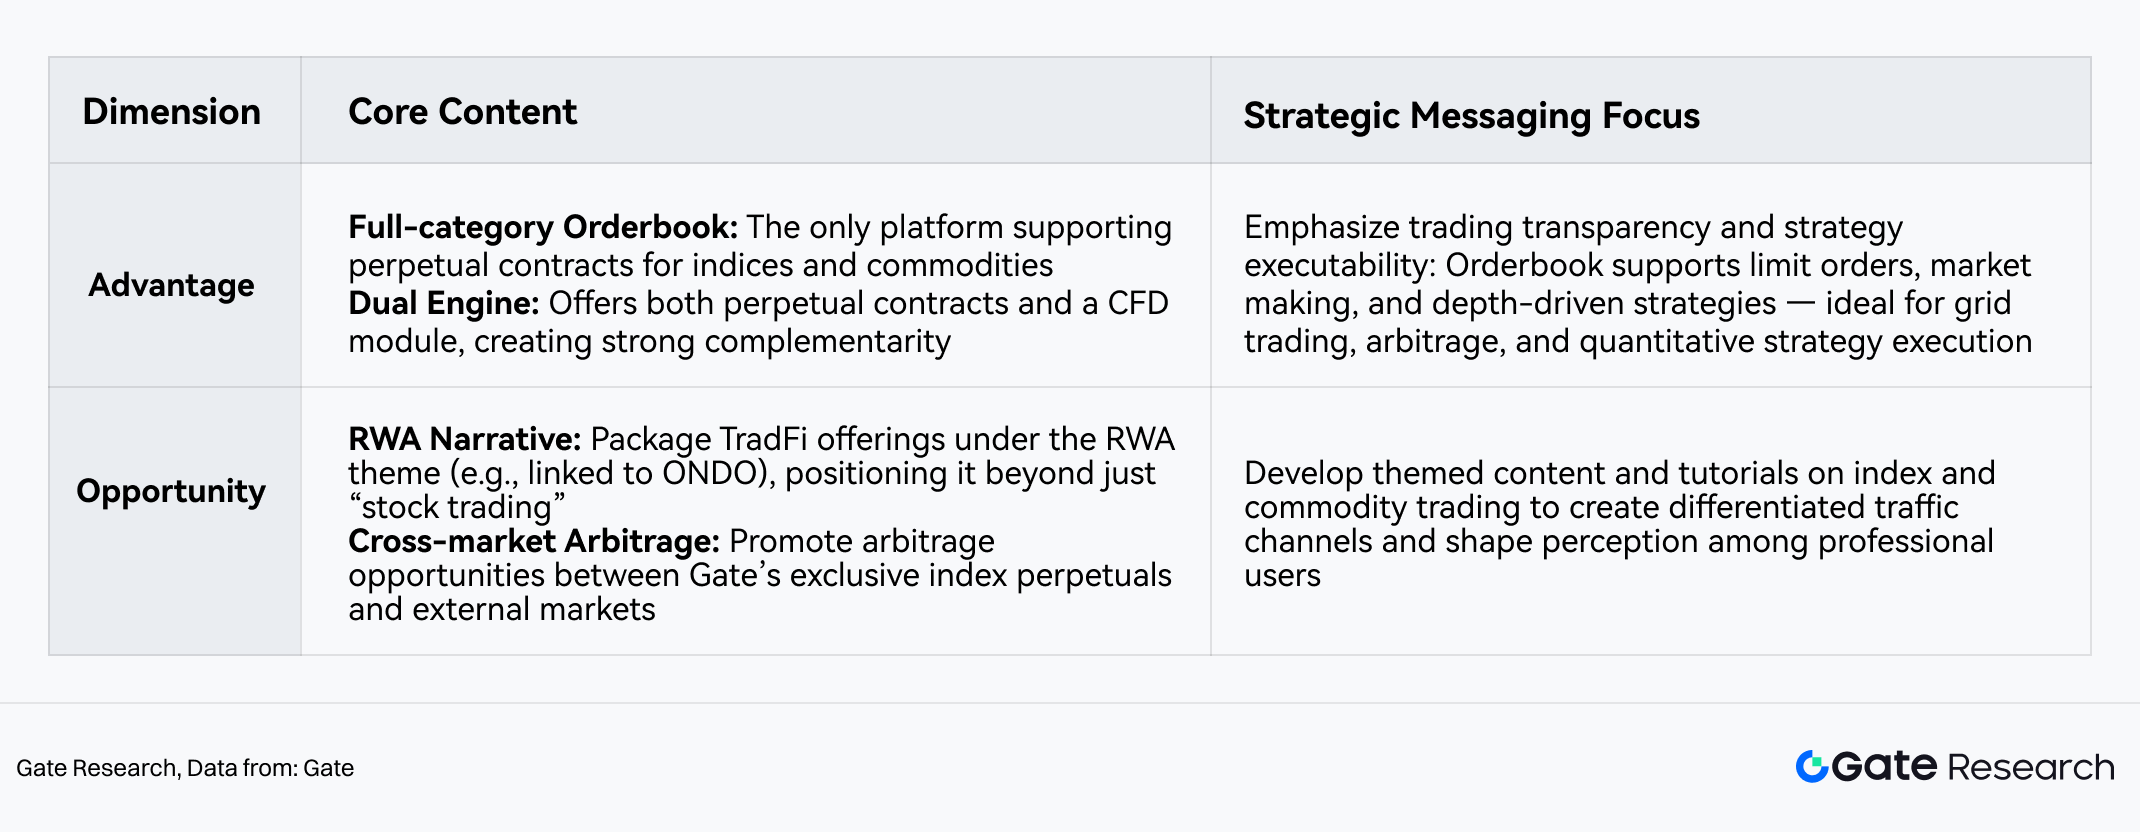Click the bold Cross-market Arbitrage label

click(534, 541)
